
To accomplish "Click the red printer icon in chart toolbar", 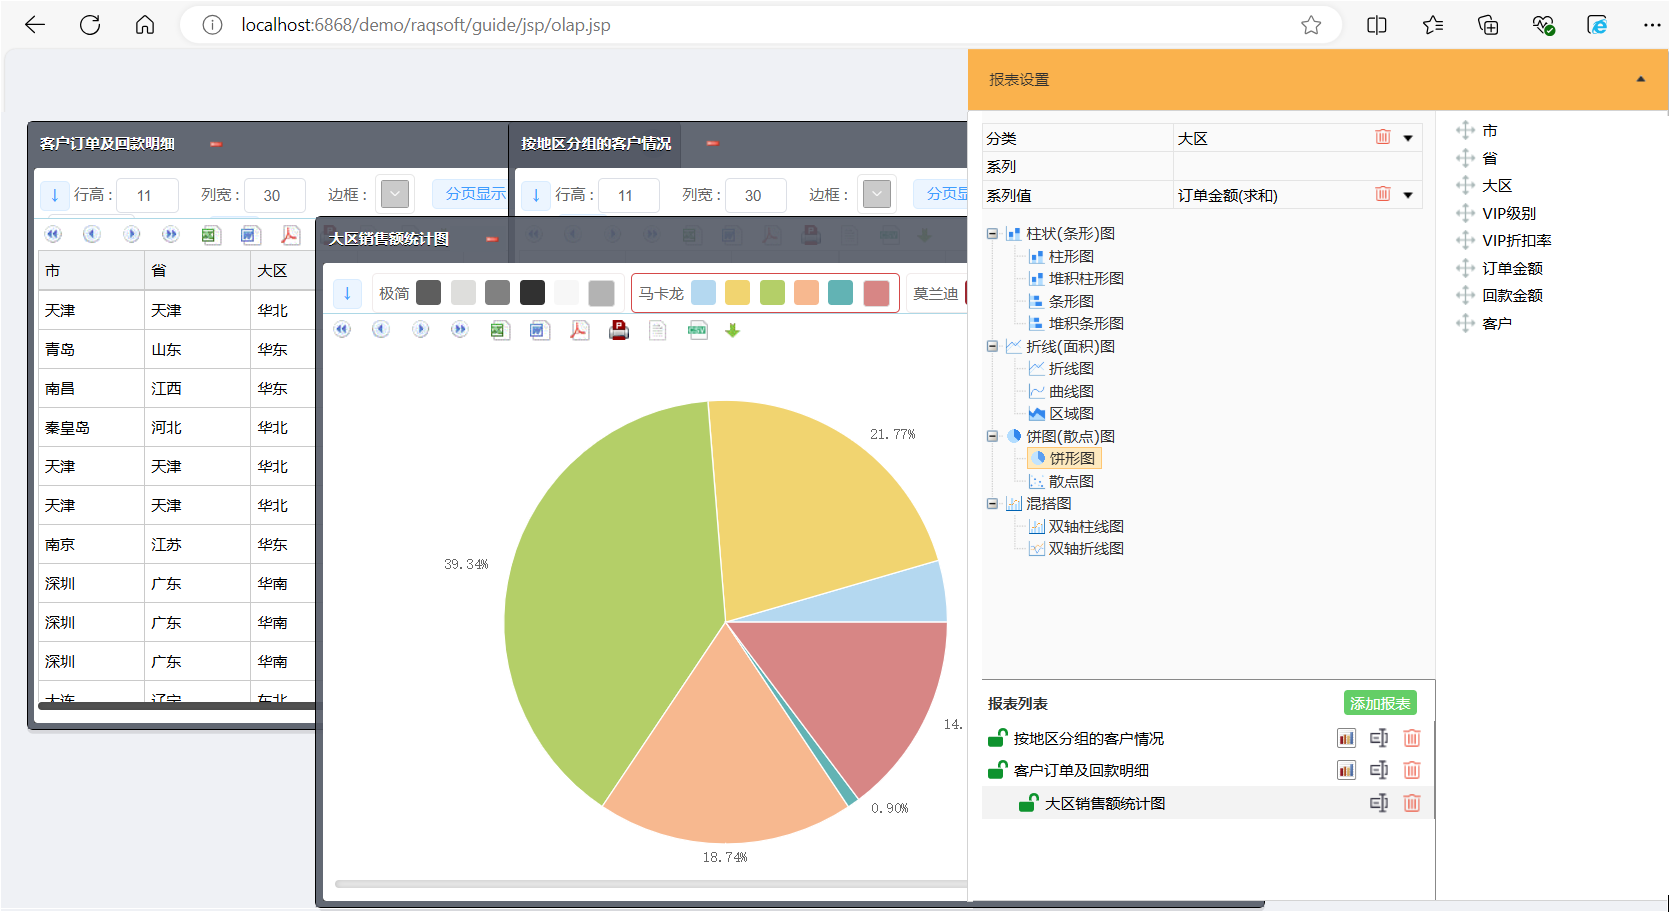I will coord(619,330).
